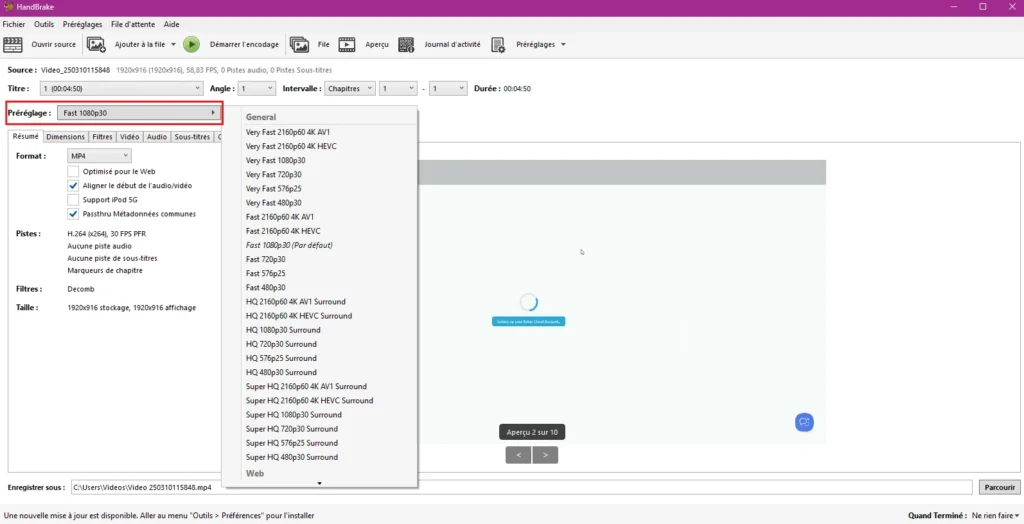Click Journal d'activité label
This screenshot has width=1024, height=524.
[x=452, y=44]
